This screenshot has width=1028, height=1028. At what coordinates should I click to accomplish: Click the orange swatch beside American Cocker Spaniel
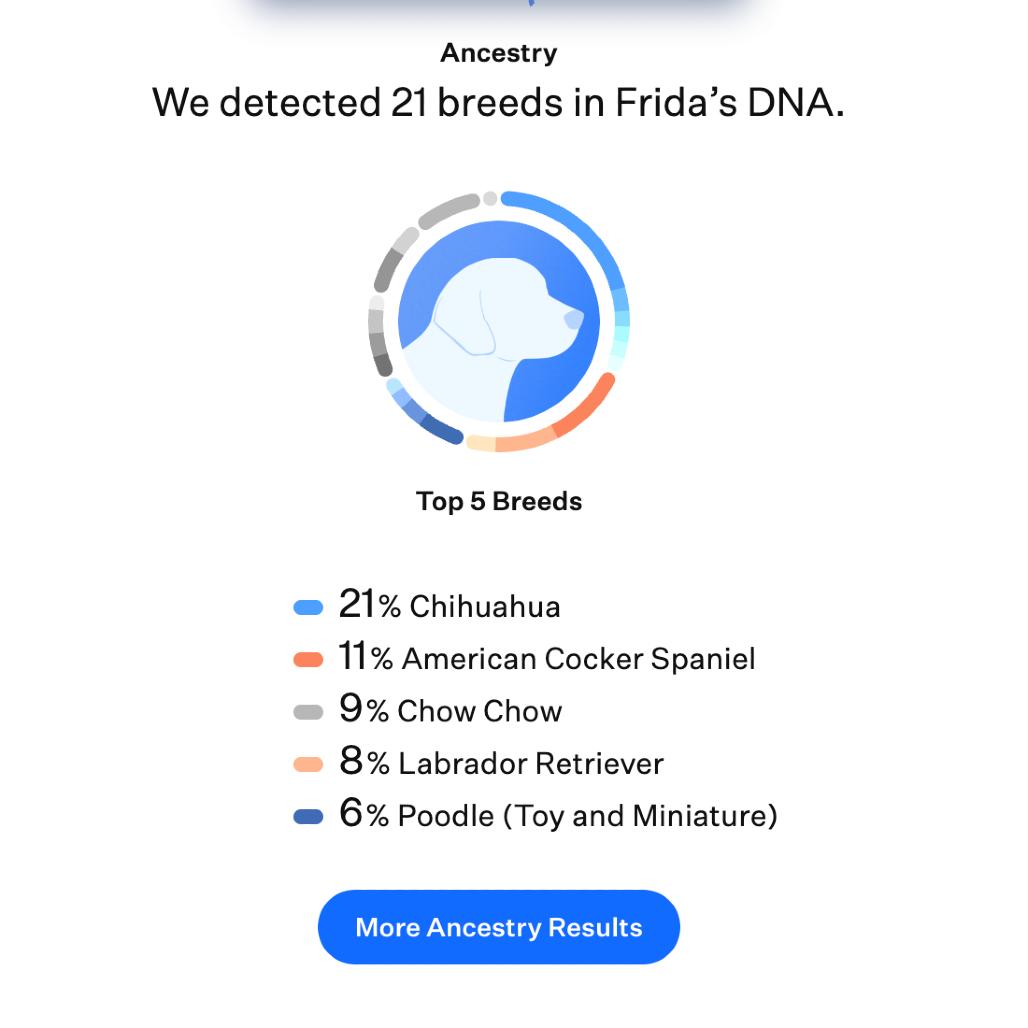[308, 660]
